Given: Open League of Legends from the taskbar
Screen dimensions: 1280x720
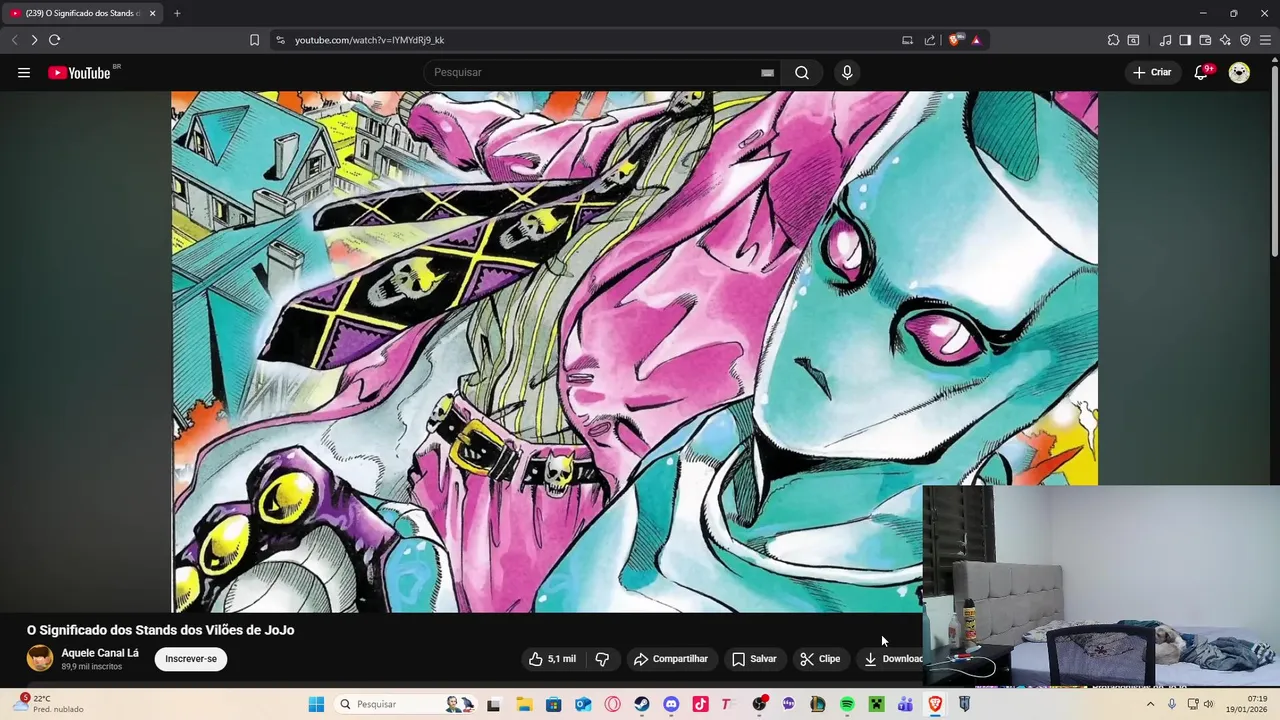Looking at the screenshot, I should pos(818,704).
